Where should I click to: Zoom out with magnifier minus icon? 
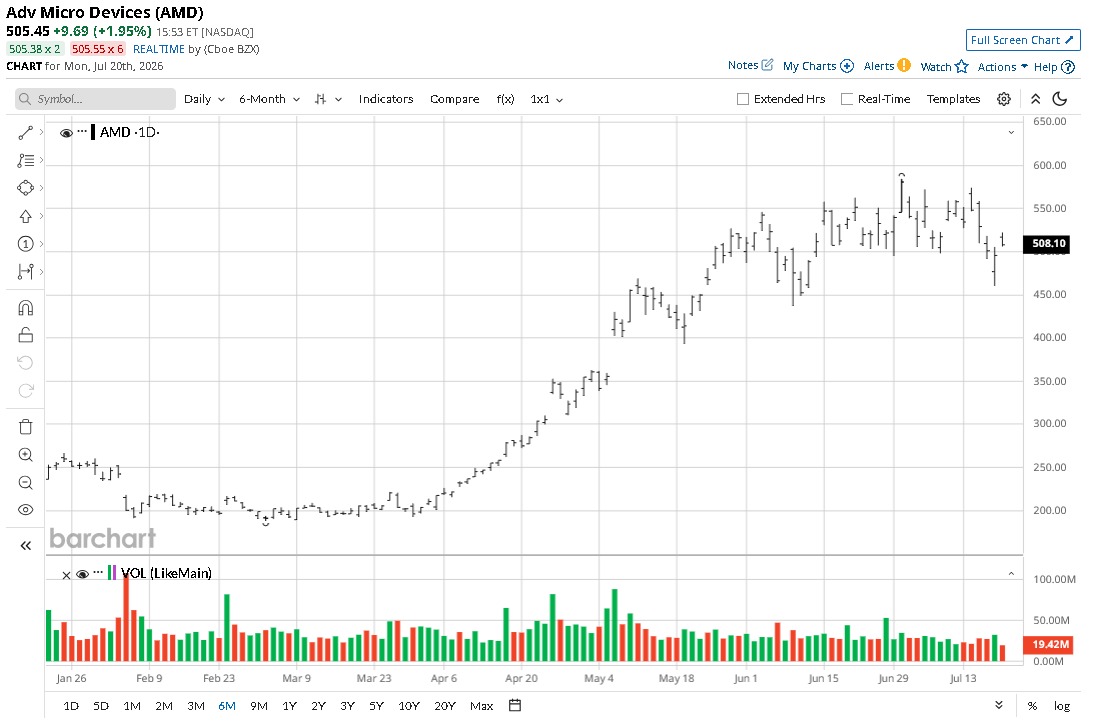coord(25,483)
